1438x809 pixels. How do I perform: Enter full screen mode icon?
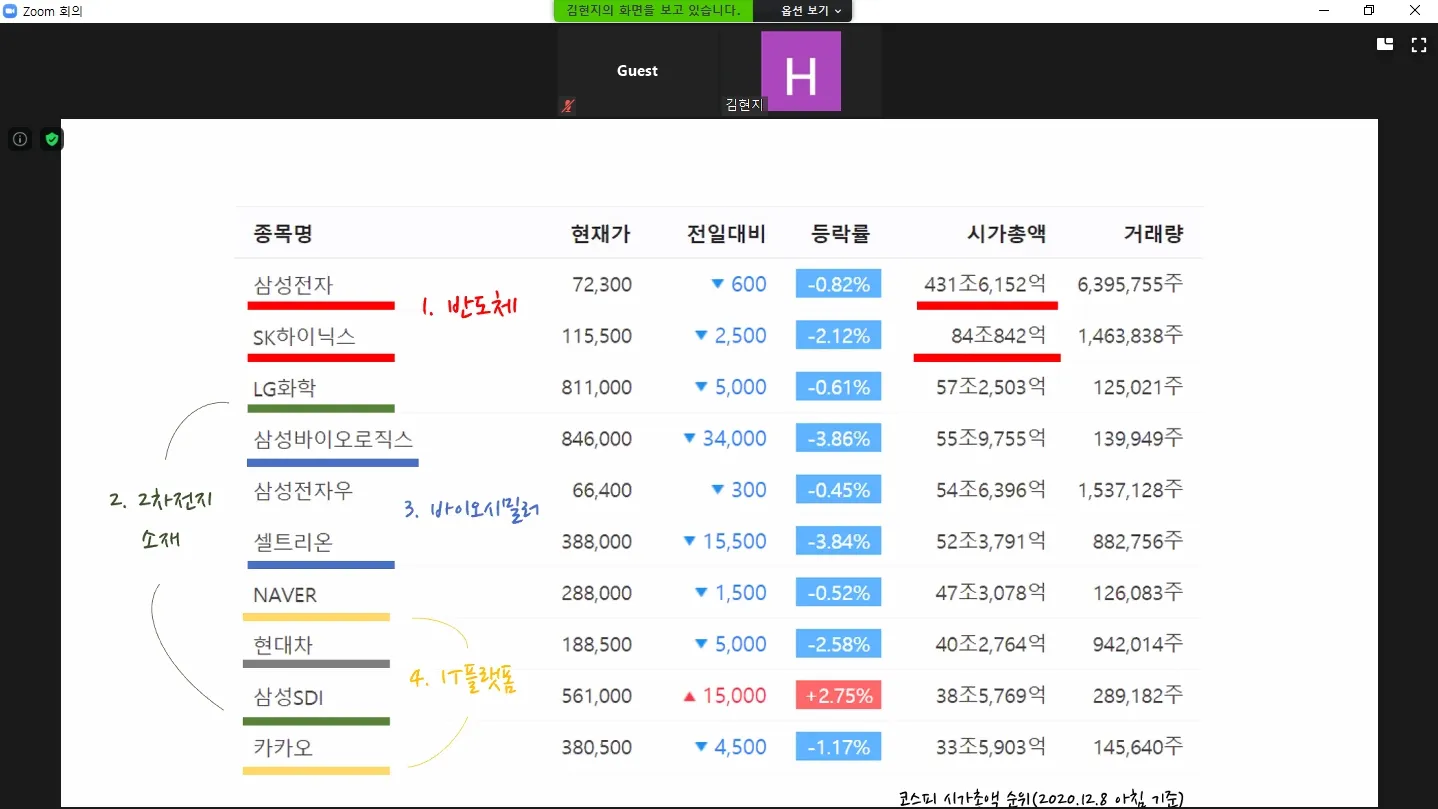coord(1418,44)
